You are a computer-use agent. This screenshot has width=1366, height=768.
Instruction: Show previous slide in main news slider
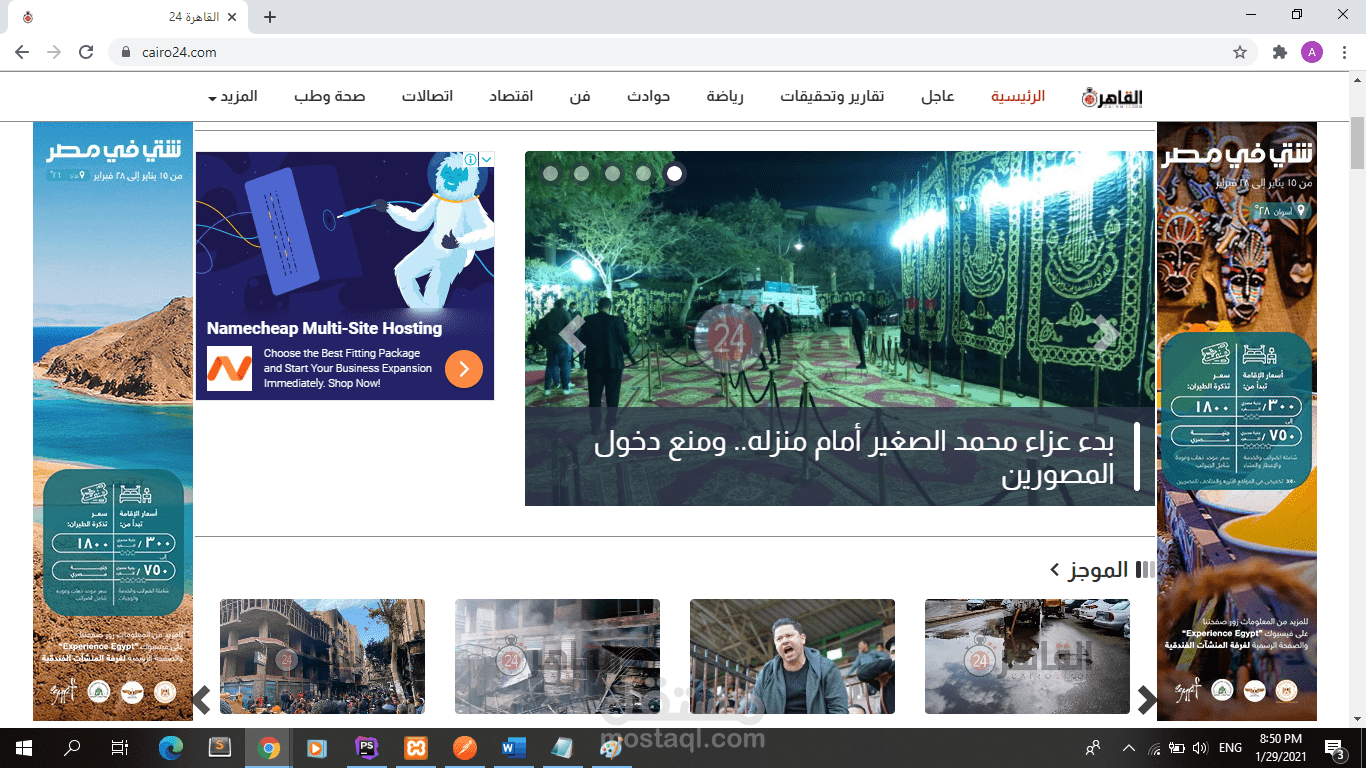click(572, 333)
